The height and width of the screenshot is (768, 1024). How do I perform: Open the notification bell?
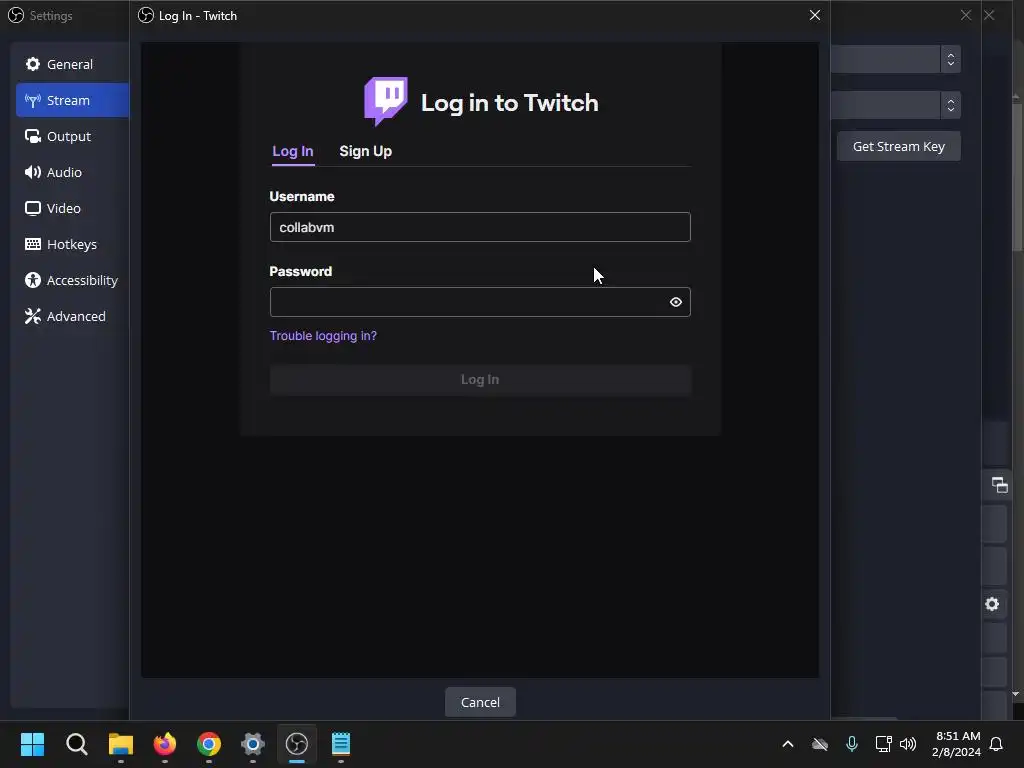pos(997,744)
